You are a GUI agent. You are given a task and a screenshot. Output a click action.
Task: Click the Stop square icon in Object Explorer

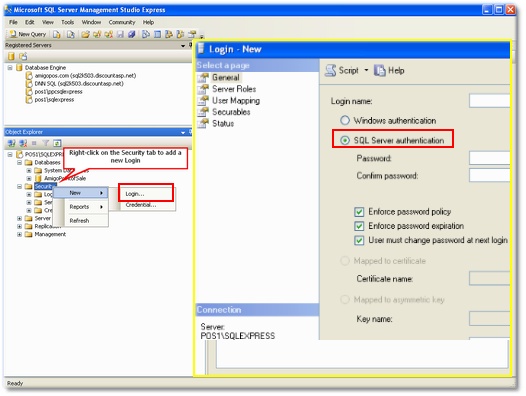34,143
